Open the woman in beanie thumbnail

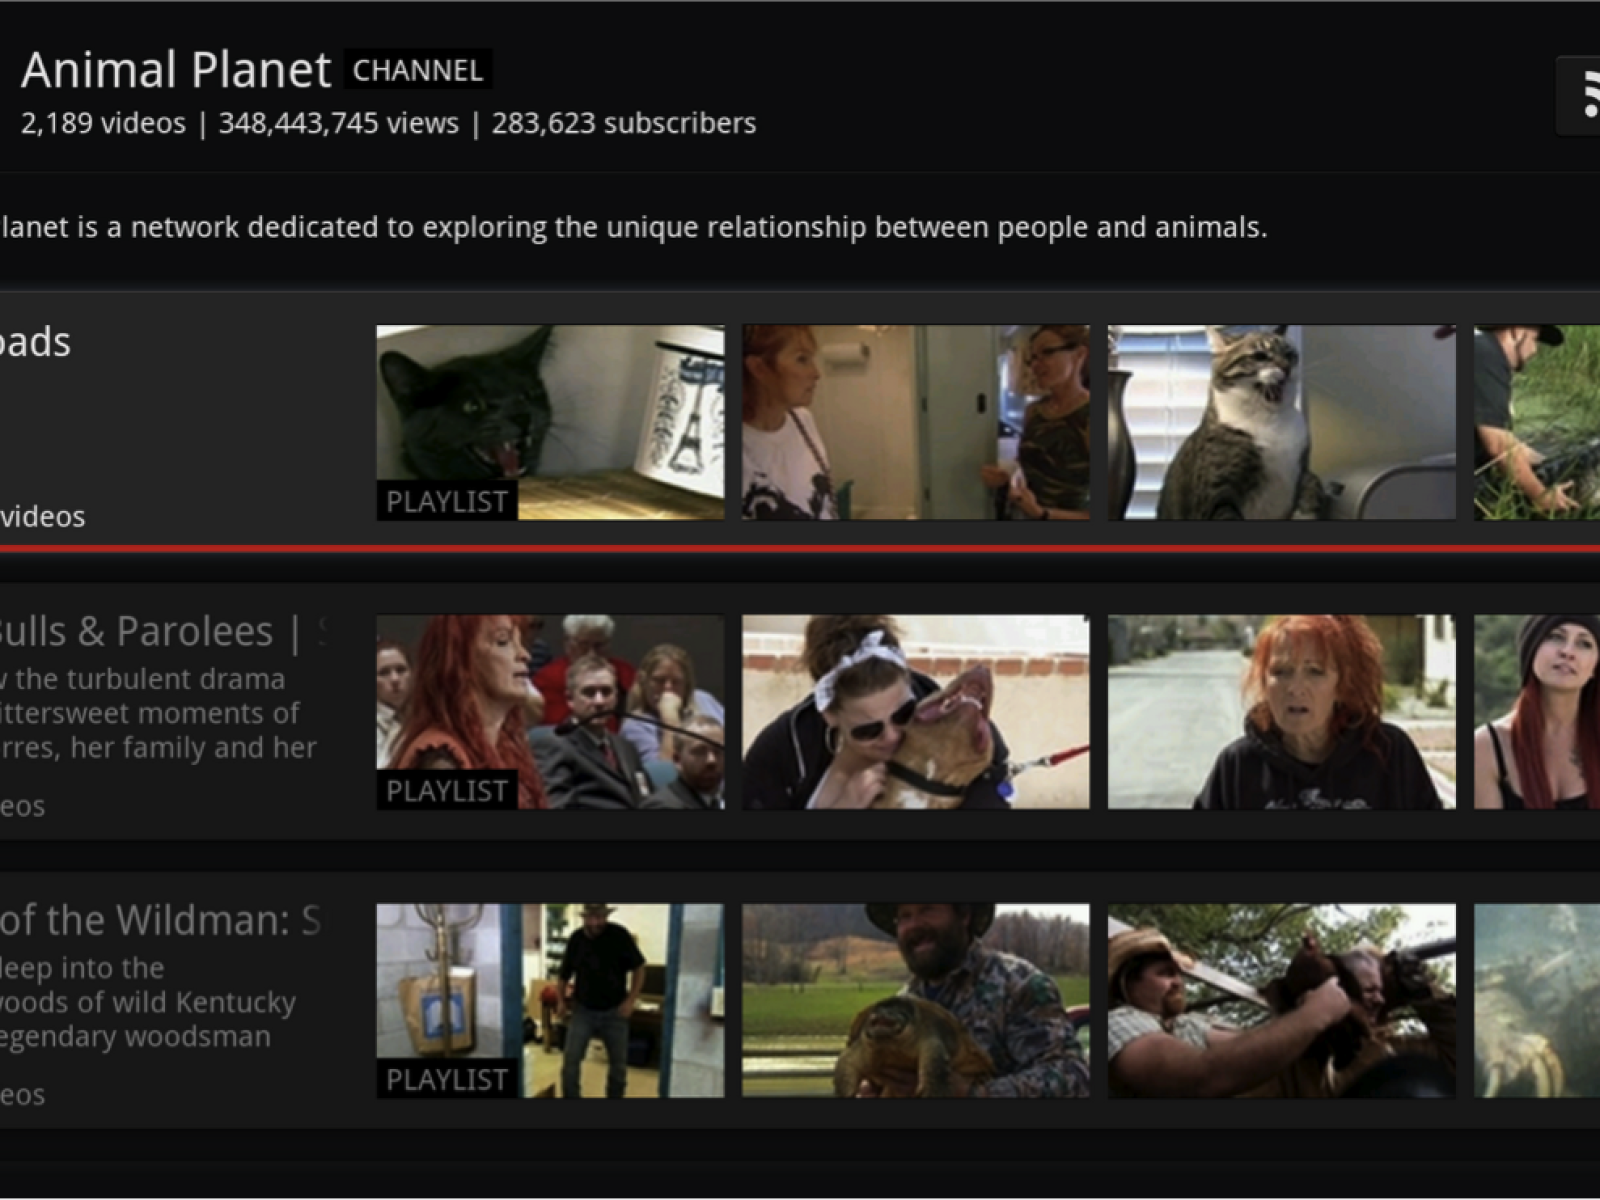click(x=1537, y=711)
